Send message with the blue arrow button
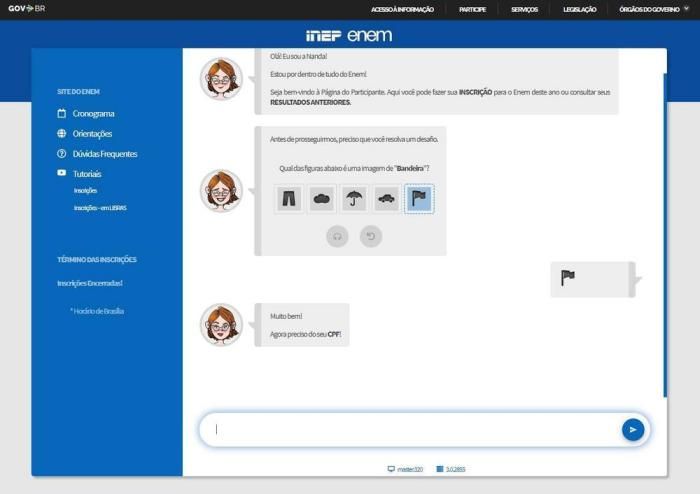This screenshot has width=700, height=494. (633, 430)
